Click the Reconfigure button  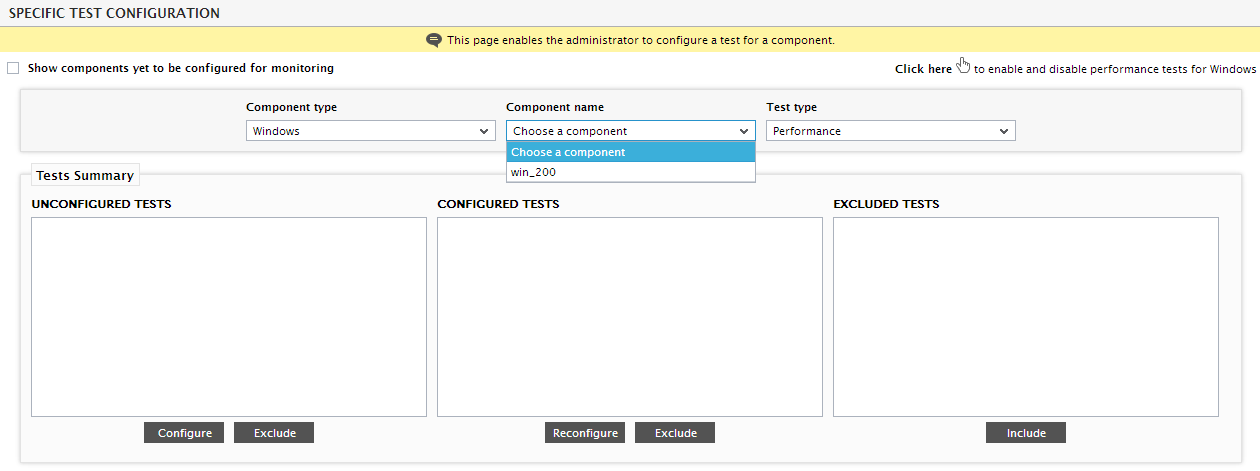[x=585, y=433]
